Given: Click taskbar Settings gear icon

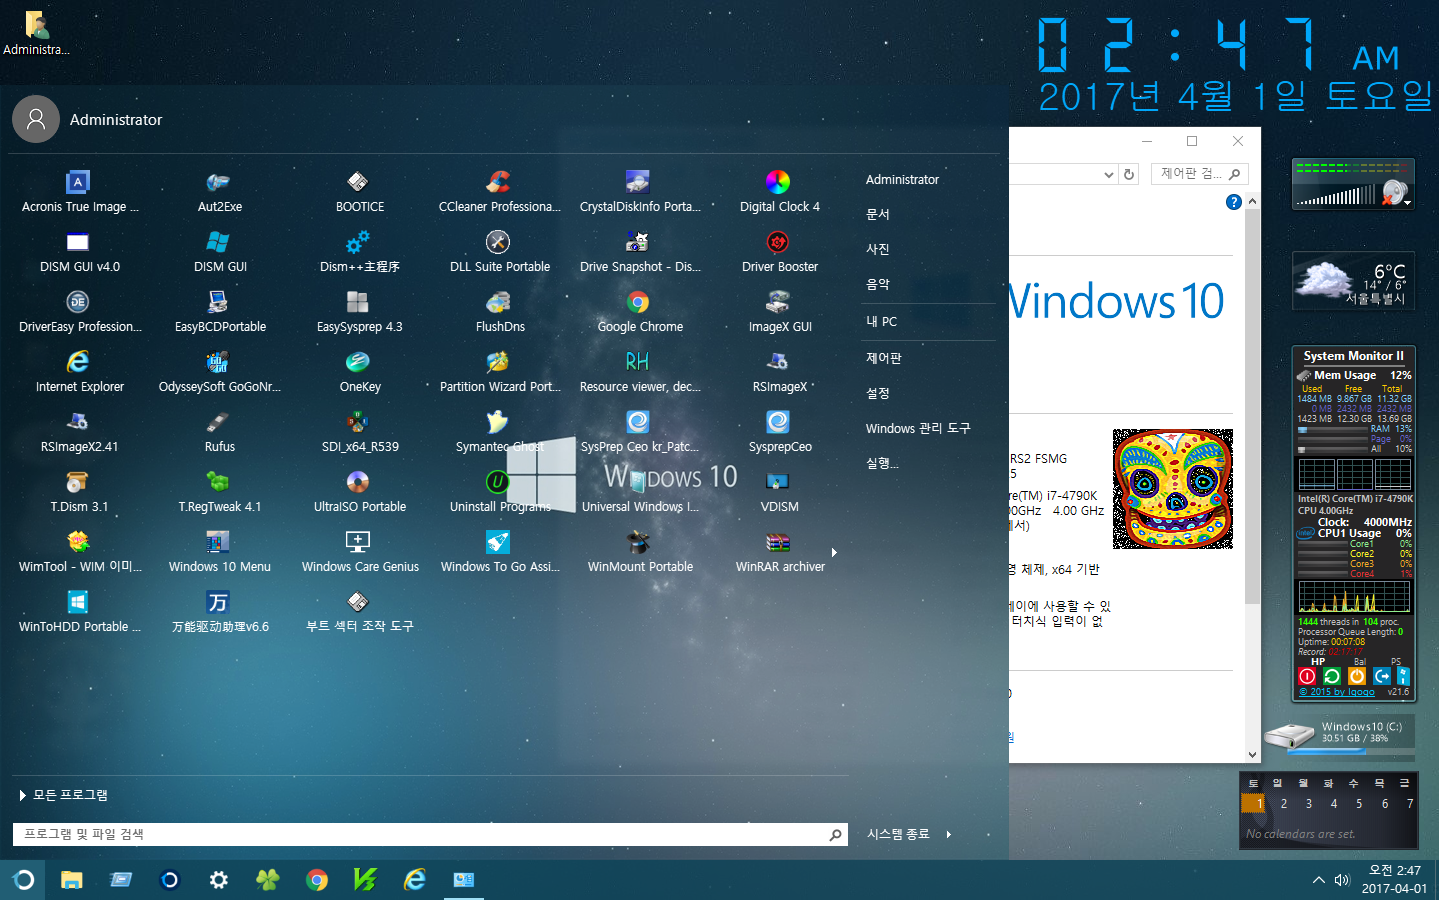Looking at the screenshot, I should [x=218, y=880].
